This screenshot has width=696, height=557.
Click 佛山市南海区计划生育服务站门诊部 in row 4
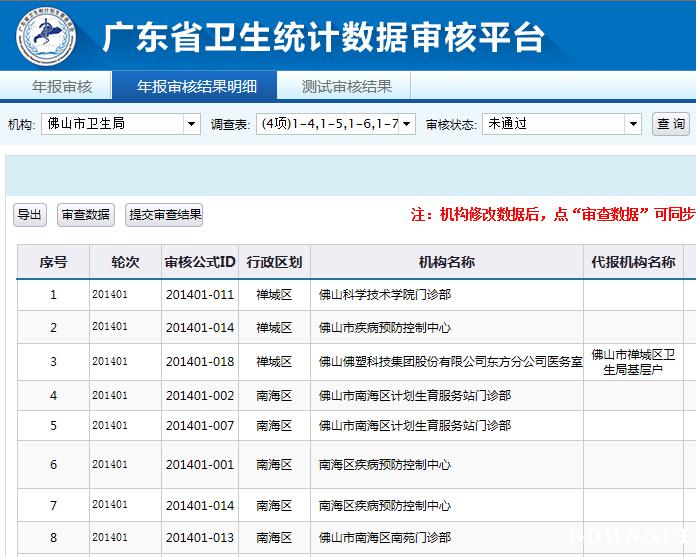[415, 395]
